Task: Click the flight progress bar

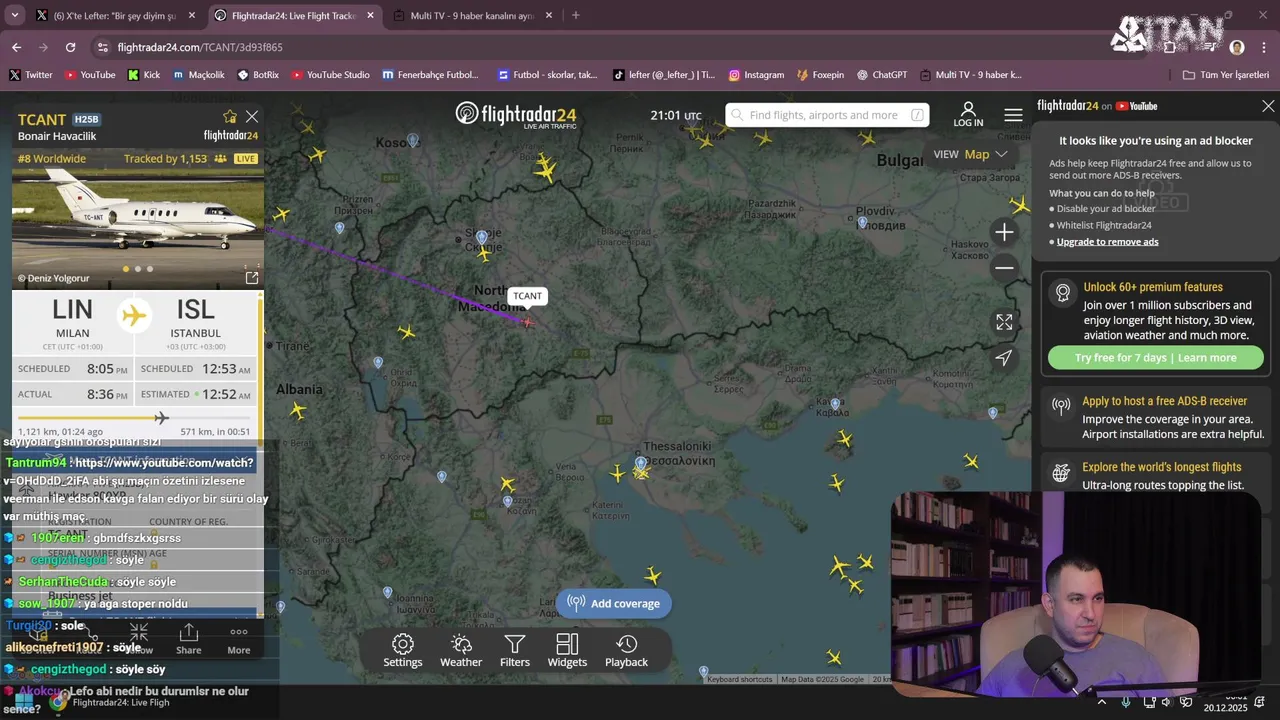Action: pyautogui.click(x=134, y=418)
